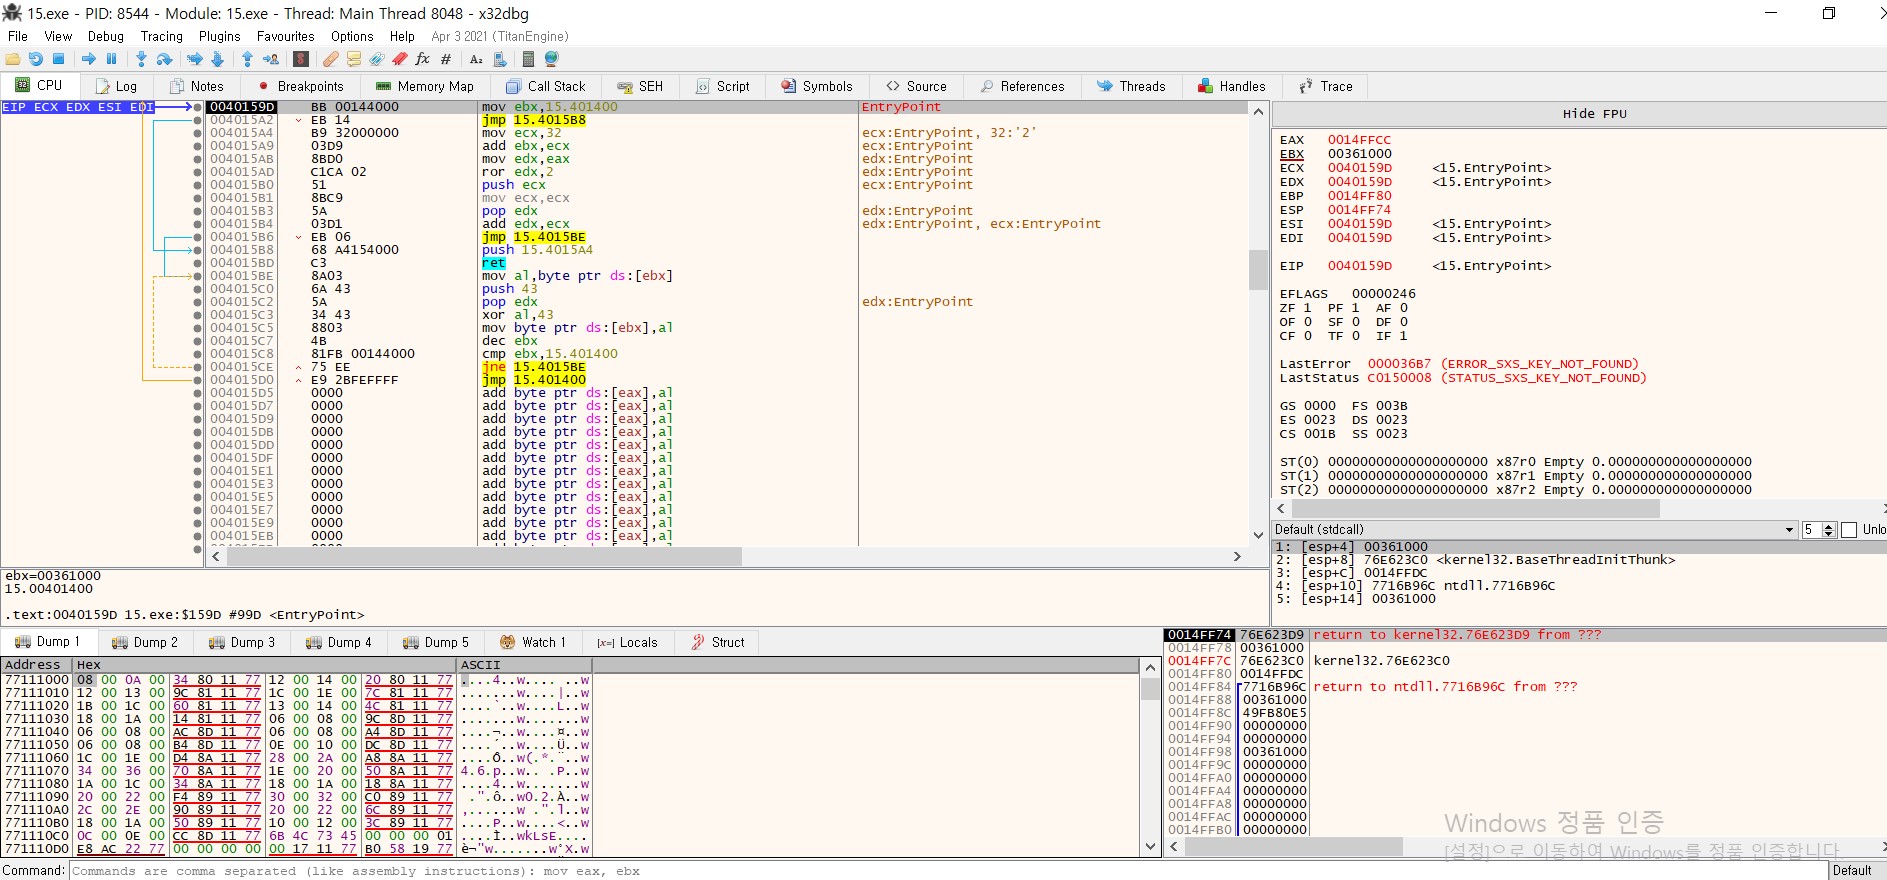
Task: Toggle breakpoint bullet at address 004015A2
Action: 197,120
